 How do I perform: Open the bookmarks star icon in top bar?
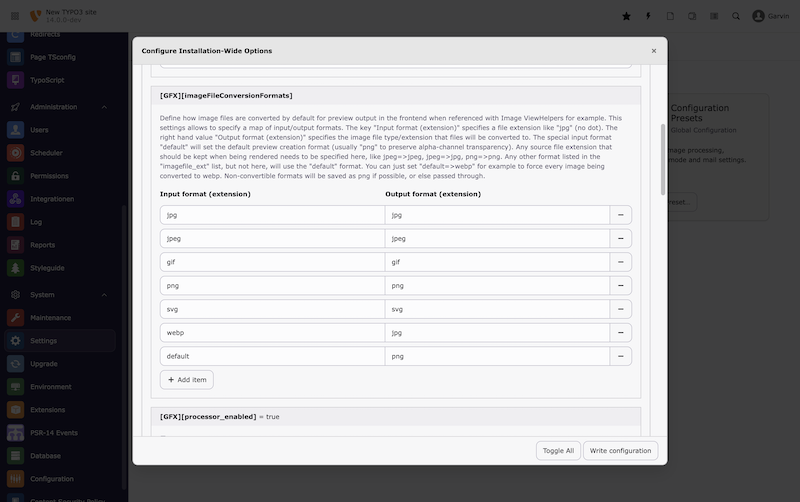pyautogui.click(x=626, y=16)
